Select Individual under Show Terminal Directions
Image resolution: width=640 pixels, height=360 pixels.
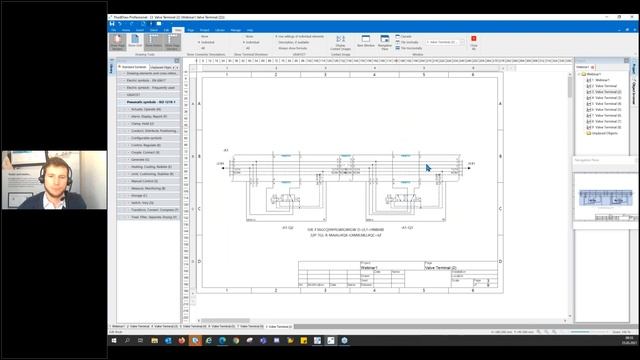point(251,42)
